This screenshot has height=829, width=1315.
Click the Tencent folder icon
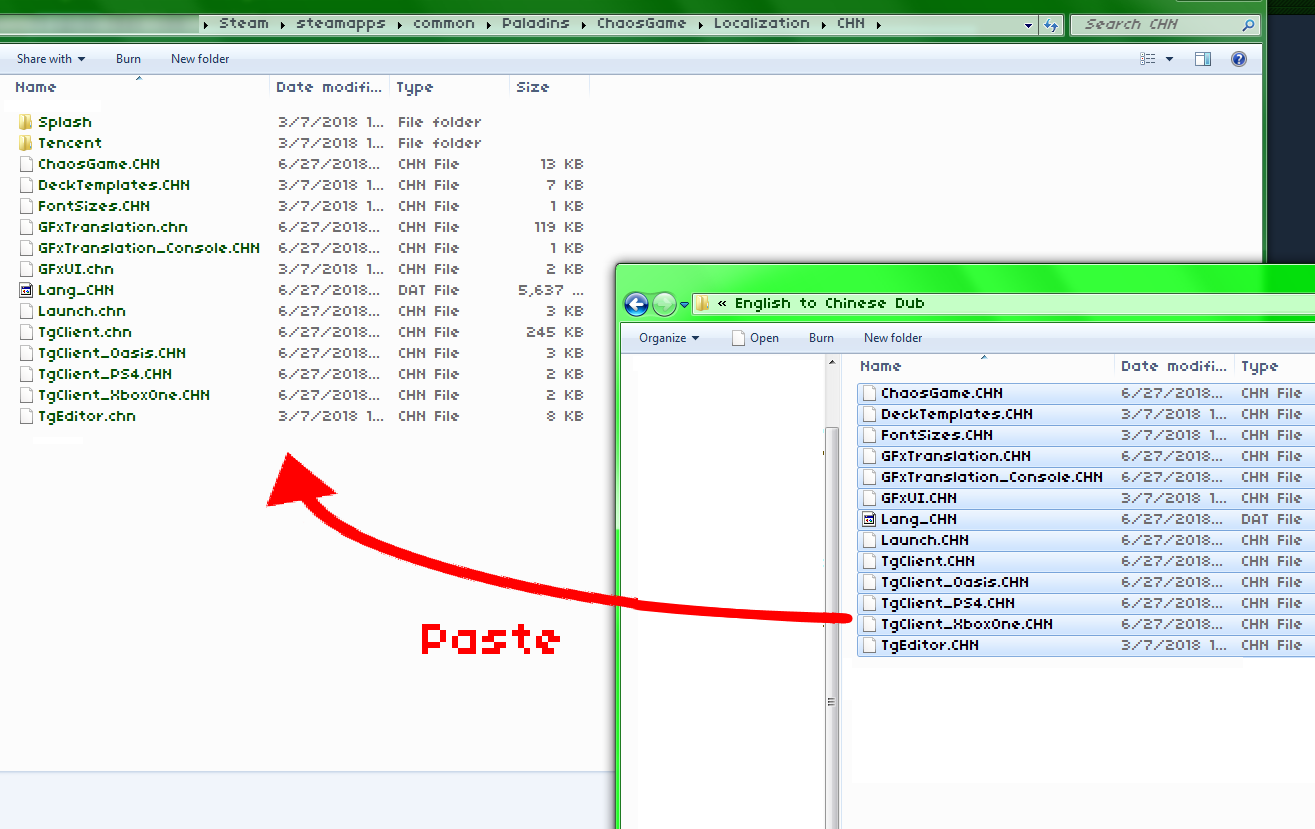point(26,143)
